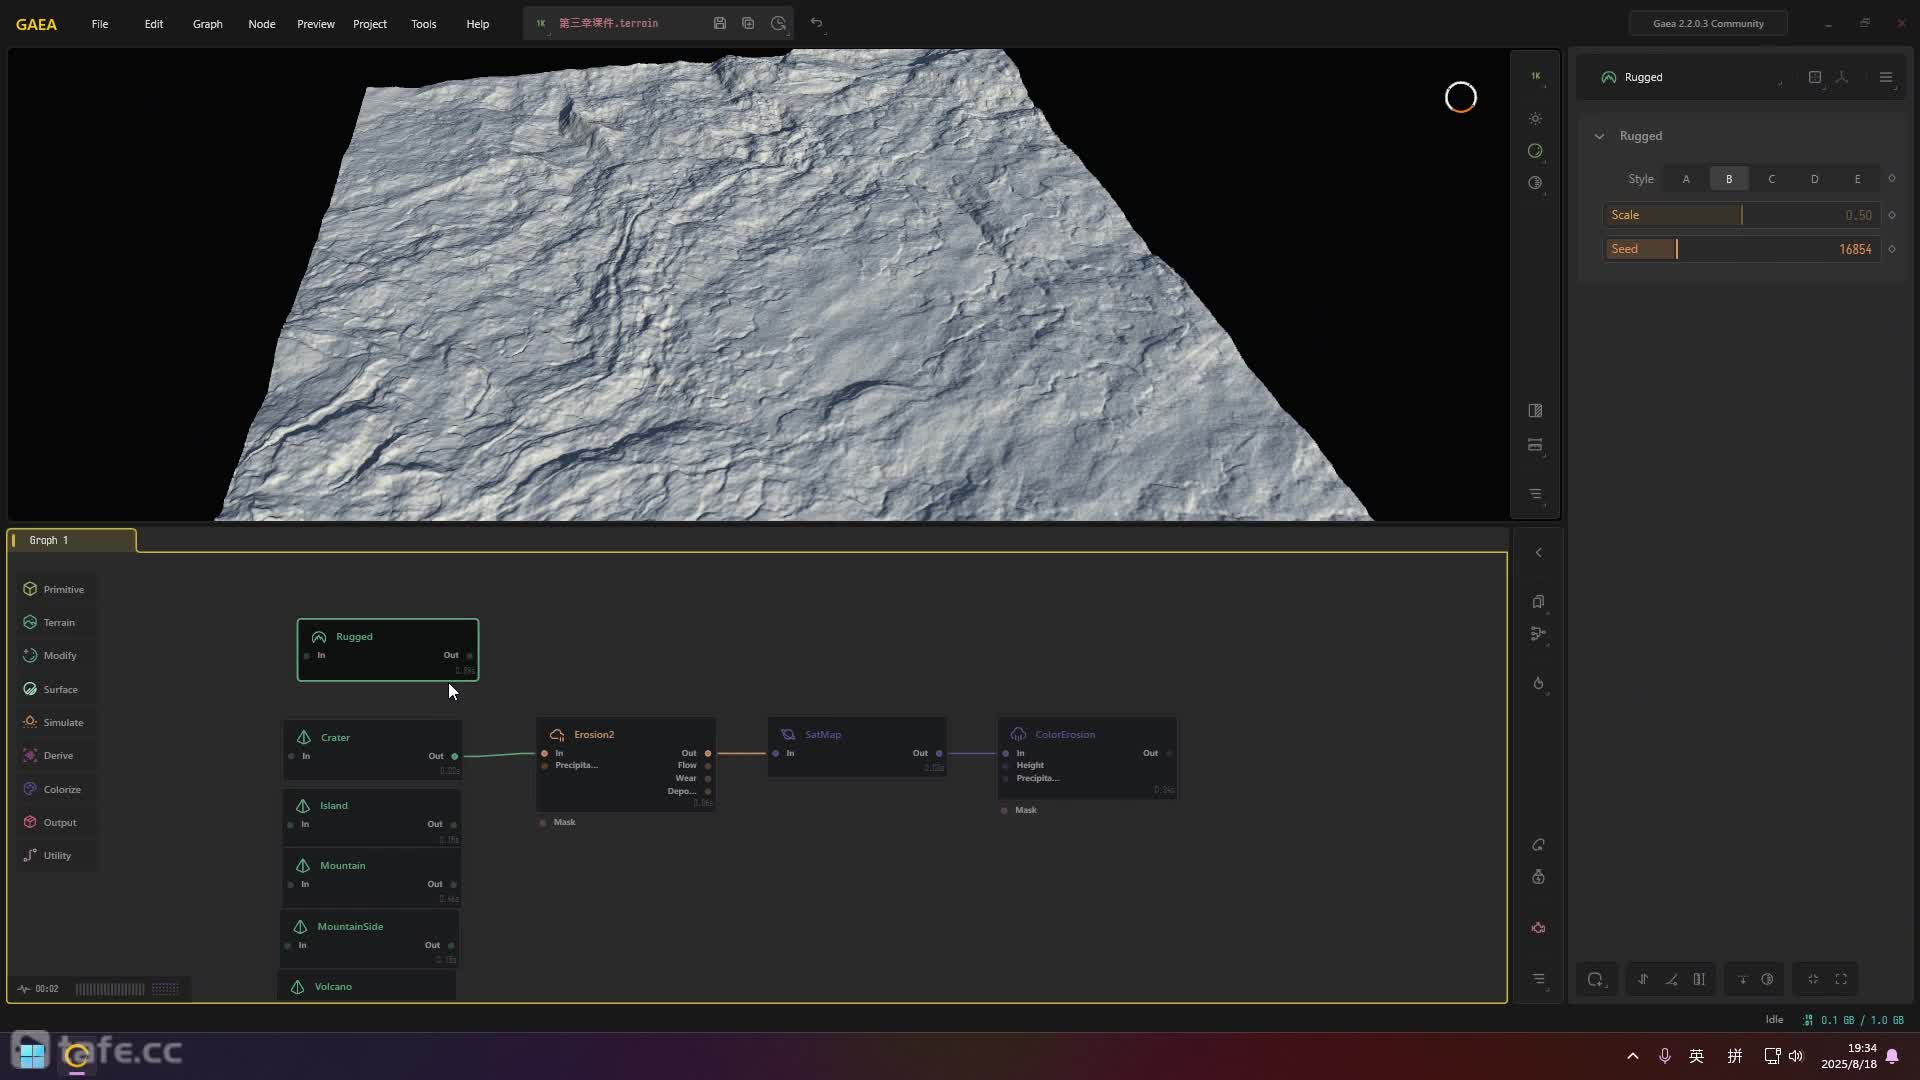Toggle the diamond keyframe marker beside Scale
This screenshot has height=1080, width=1920.
1891,215
